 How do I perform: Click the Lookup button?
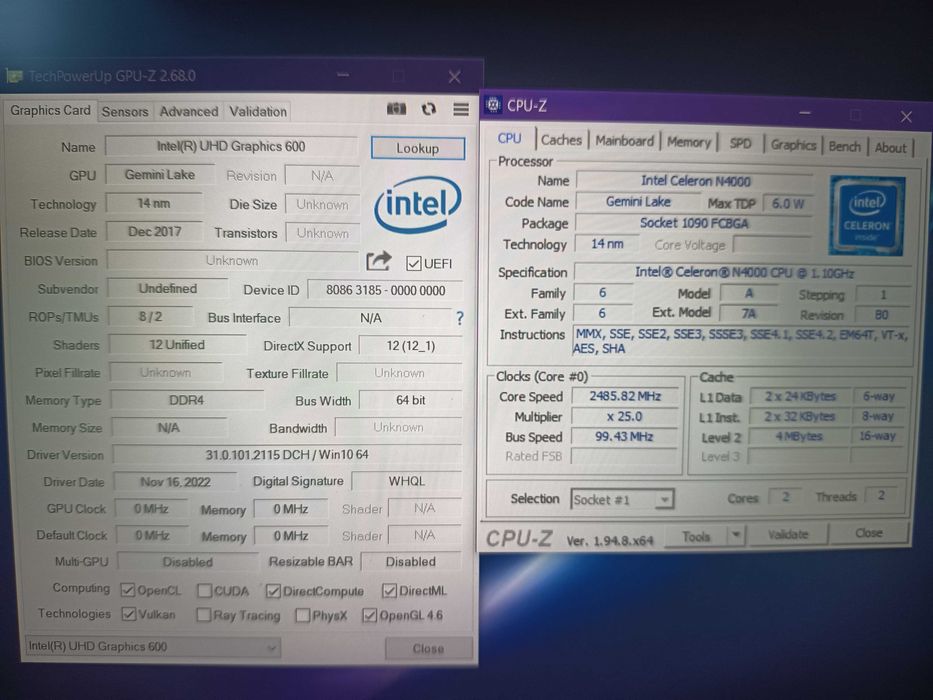(x=418, y=148)
